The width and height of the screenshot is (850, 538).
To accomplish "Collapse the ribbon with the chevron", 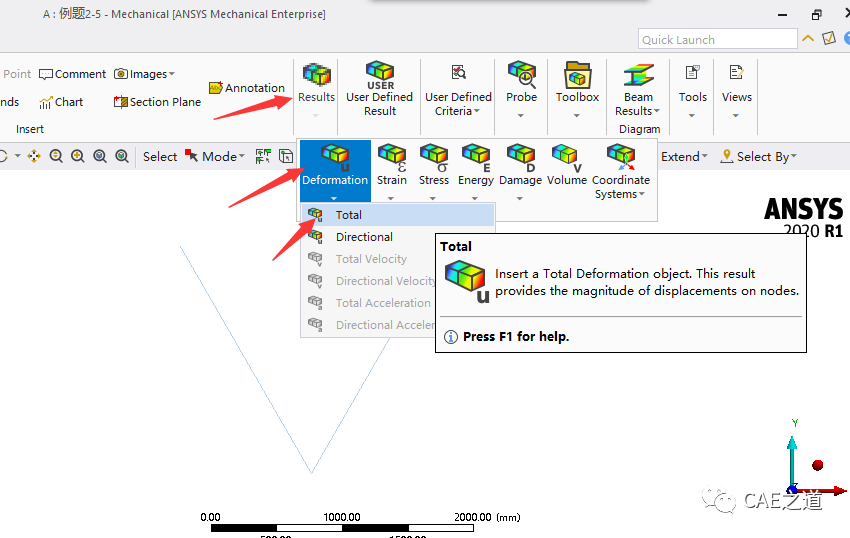I will click(x=808, y=39).
